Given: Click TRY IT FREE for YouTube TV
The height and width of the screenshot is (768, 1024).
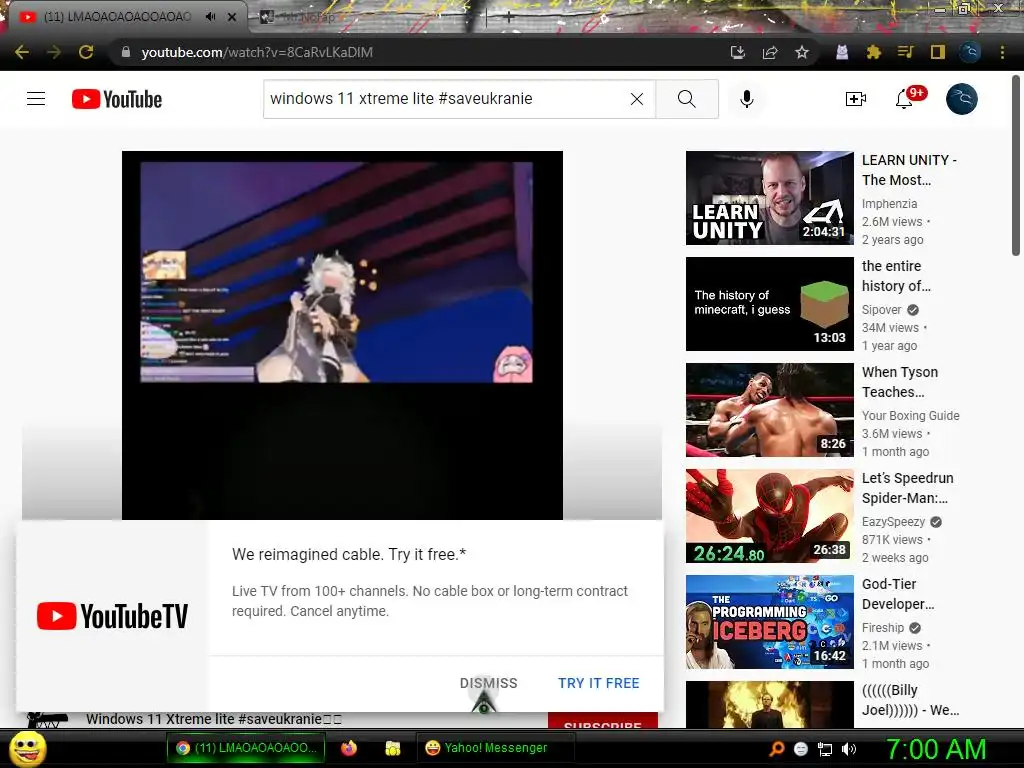Looking at the screenshot, I should pos(599,683).
